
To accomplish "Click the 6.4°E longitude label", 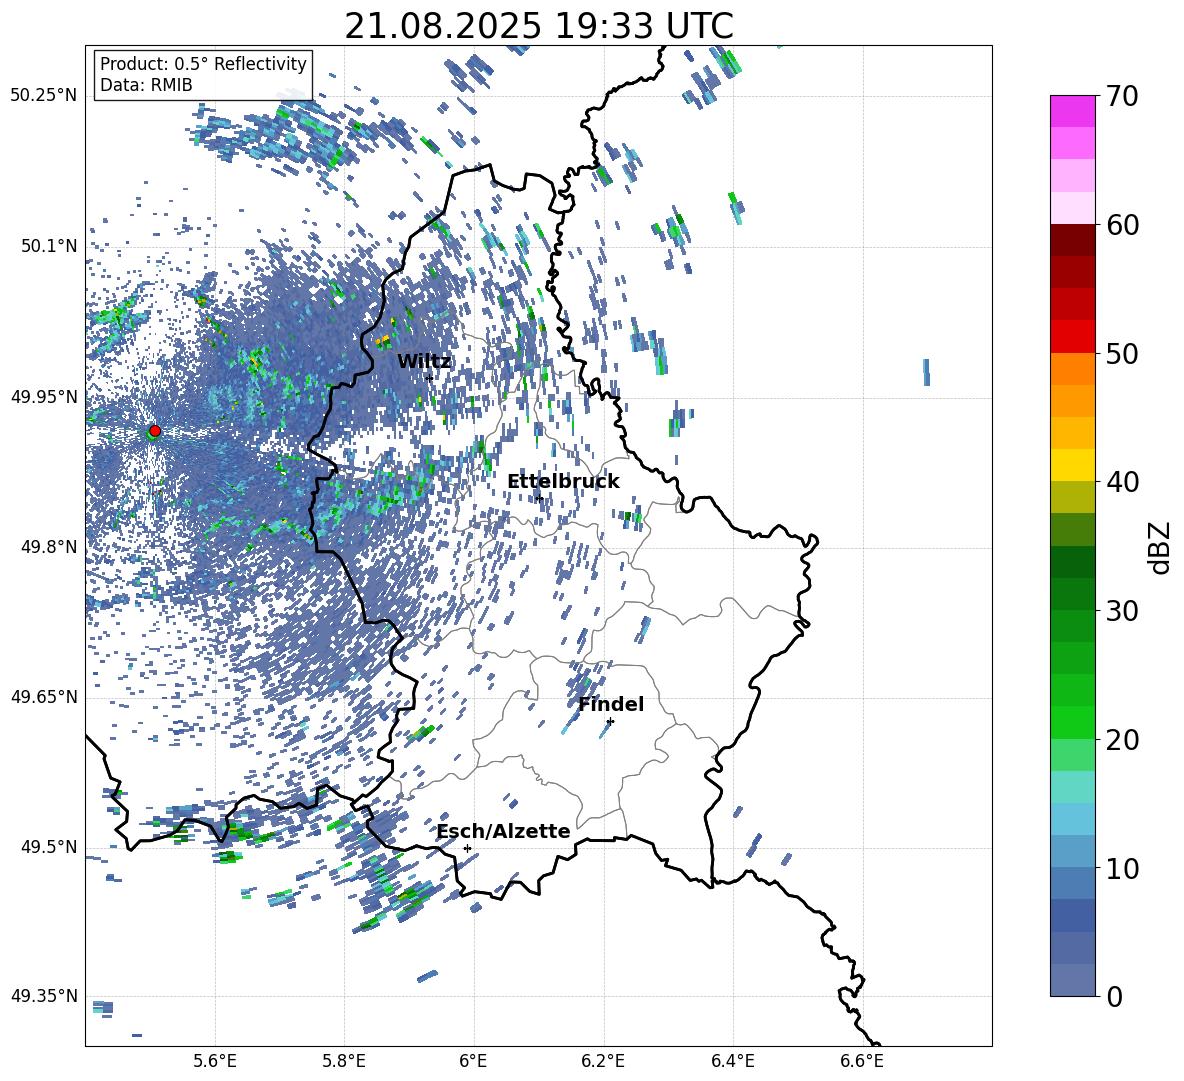I will pos(732,1061).
